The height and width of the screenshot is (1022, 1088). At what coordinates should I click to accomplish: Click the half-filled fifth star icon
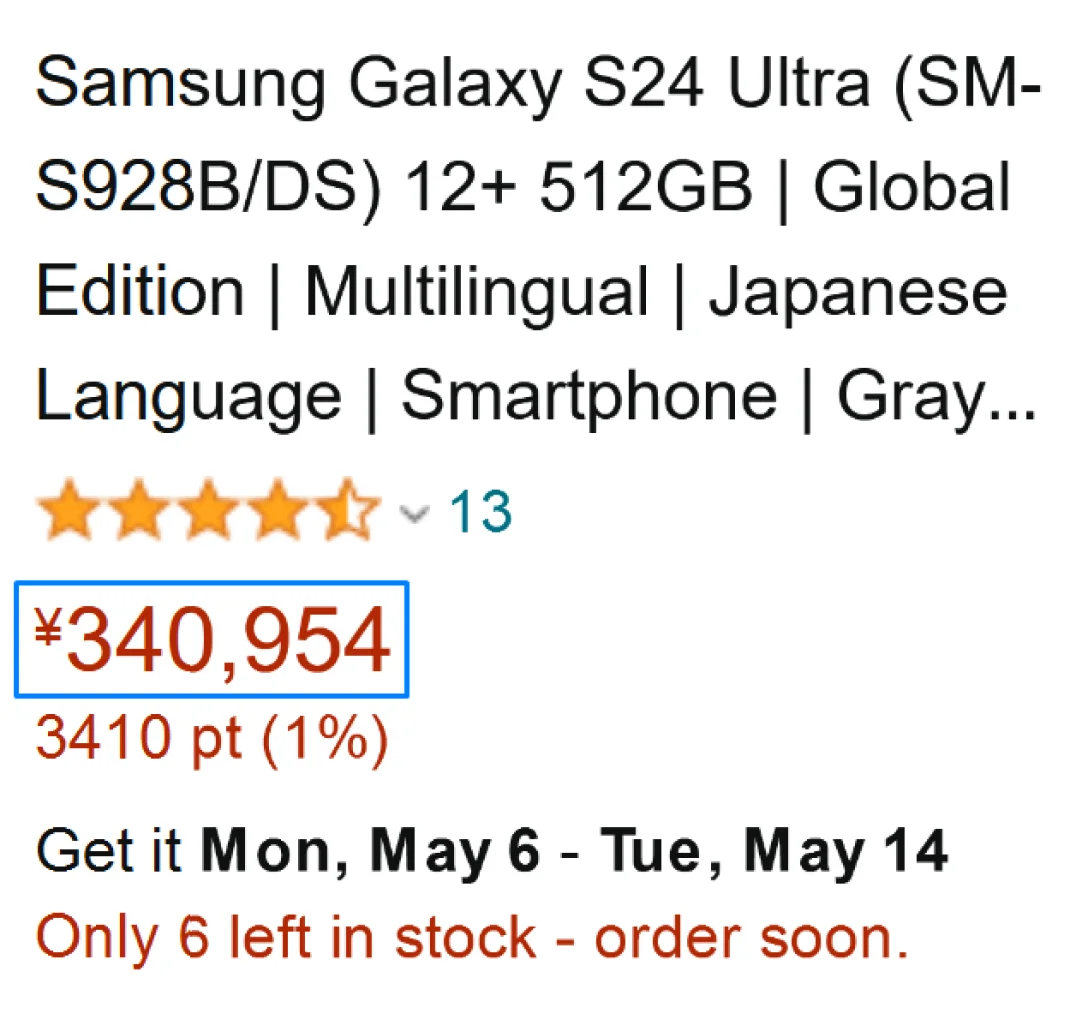pos(348,510)
